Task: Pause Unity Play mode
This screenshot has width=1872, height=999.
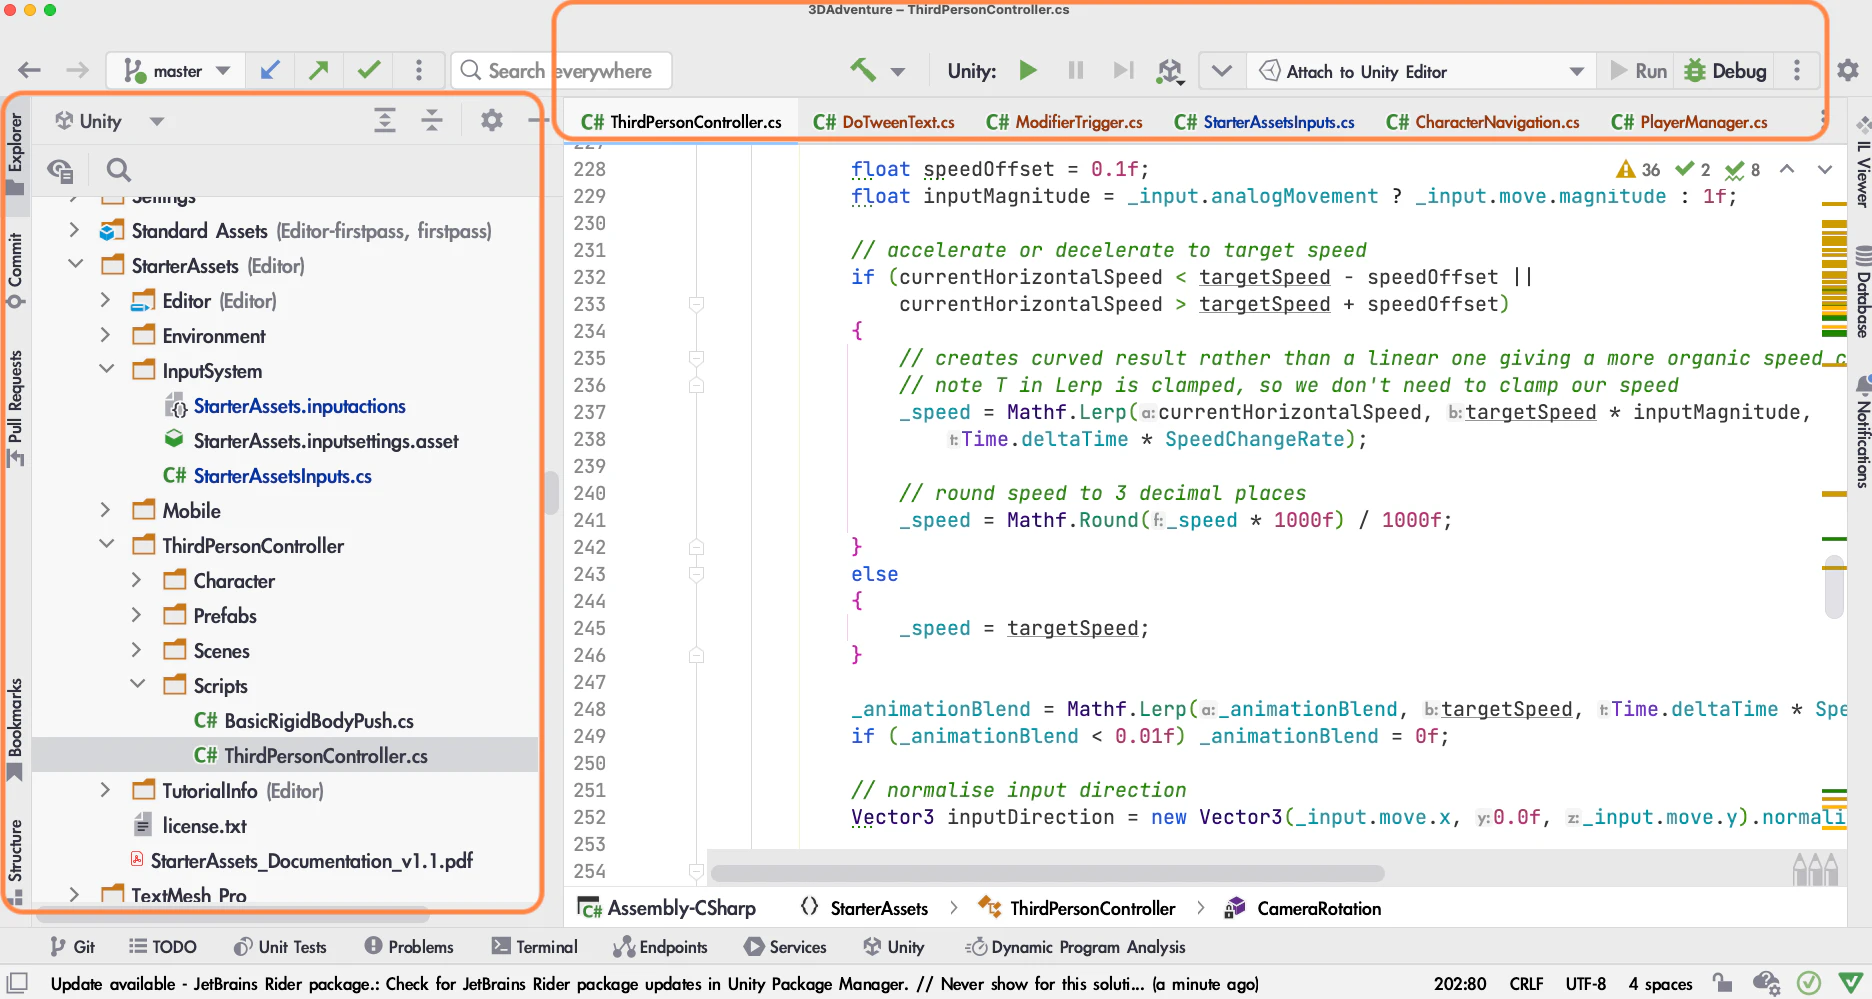Action: tap(1076, 71)
